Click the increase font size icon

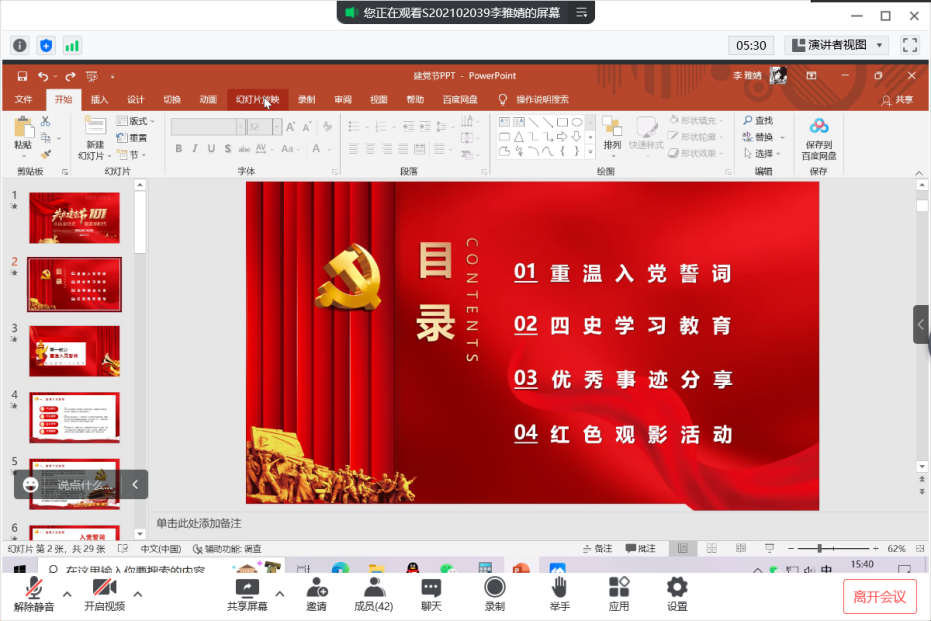click(x=290, y=126)
